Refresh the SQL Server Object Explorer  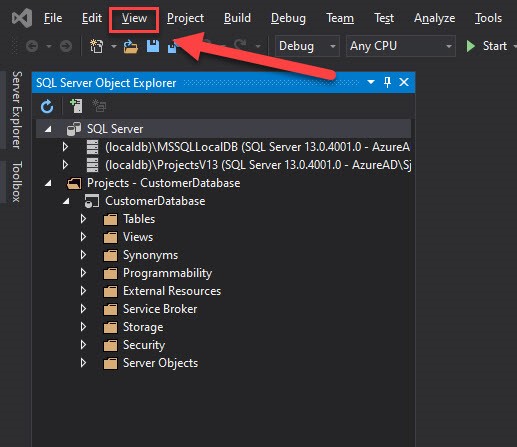[47, 107]
